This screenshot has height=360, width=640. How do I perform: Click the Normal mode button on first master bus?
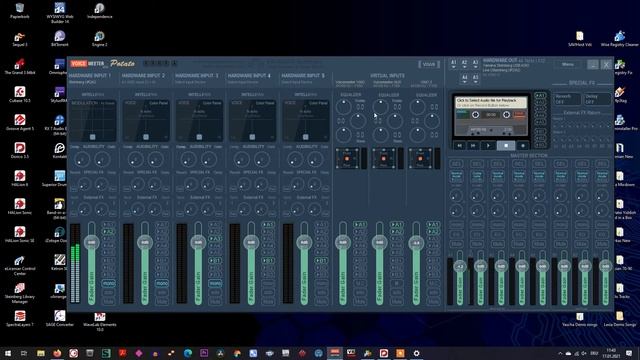click(456, 176)
